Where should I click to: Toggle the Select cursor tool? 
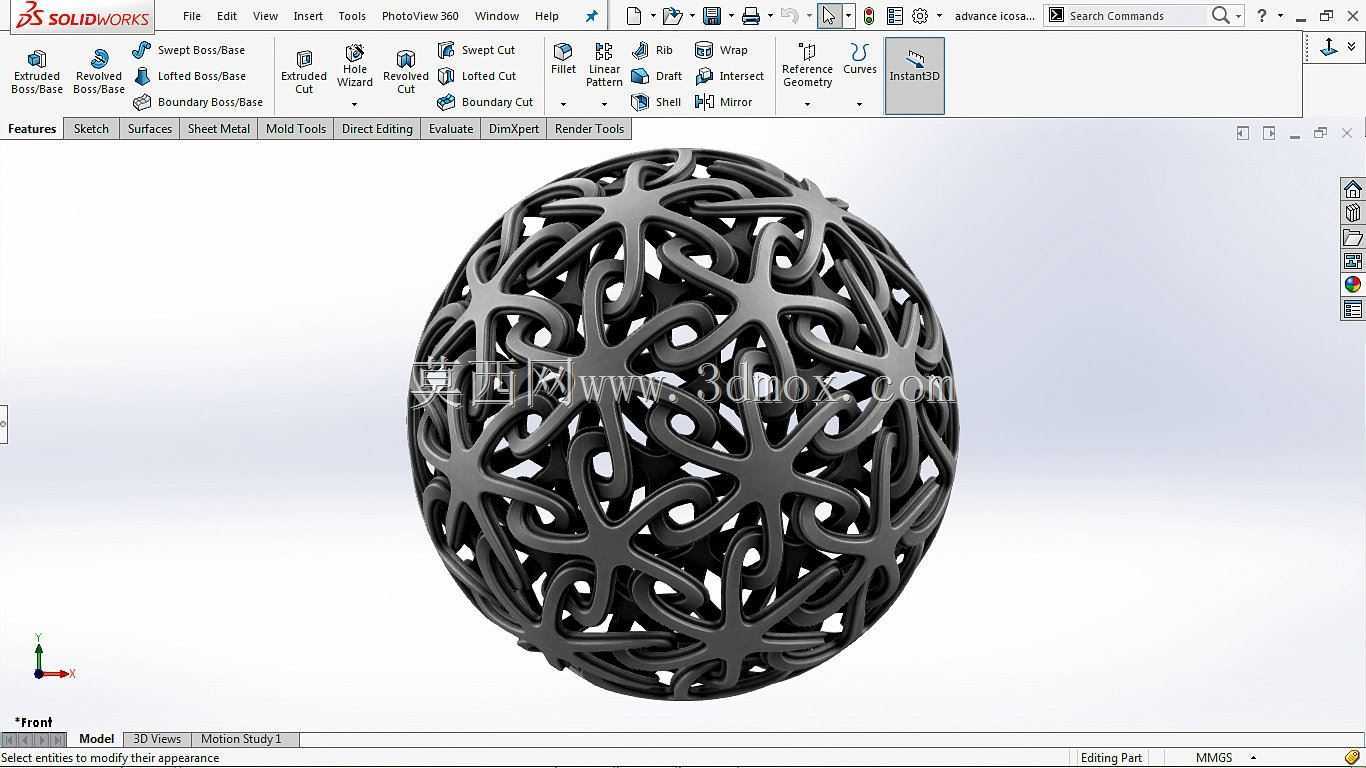coord(829,15)
